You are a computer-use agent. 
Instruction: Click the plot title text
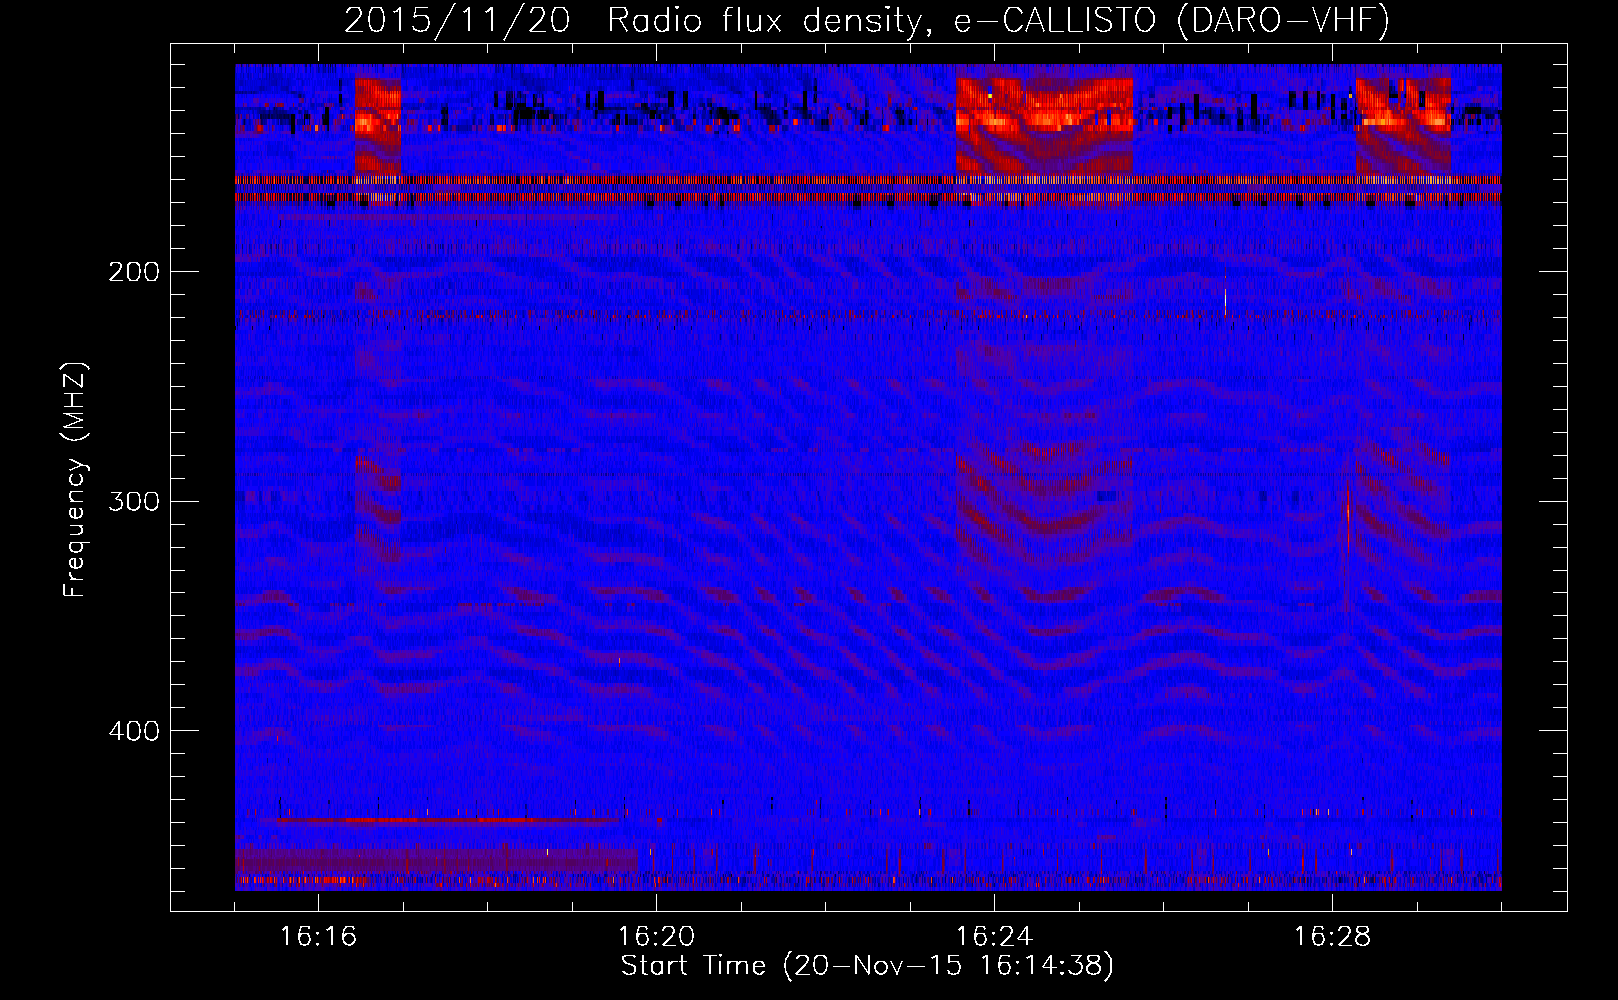867,21
